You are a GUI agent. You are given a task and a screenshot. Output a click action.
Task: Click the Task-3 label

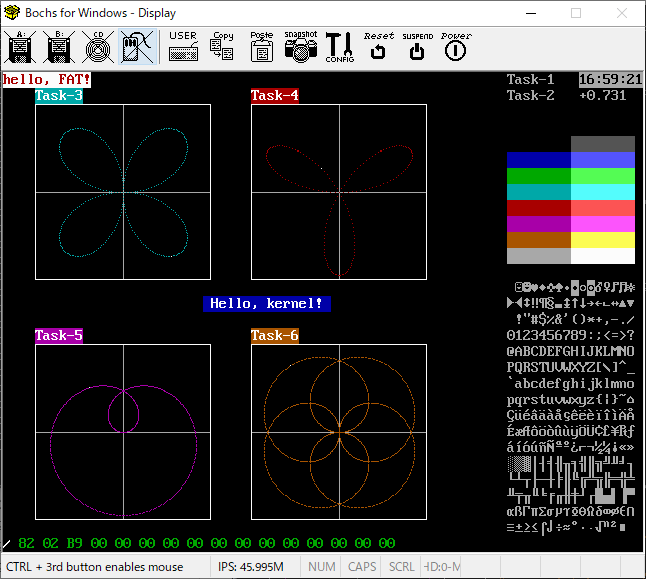coord(59,96)
